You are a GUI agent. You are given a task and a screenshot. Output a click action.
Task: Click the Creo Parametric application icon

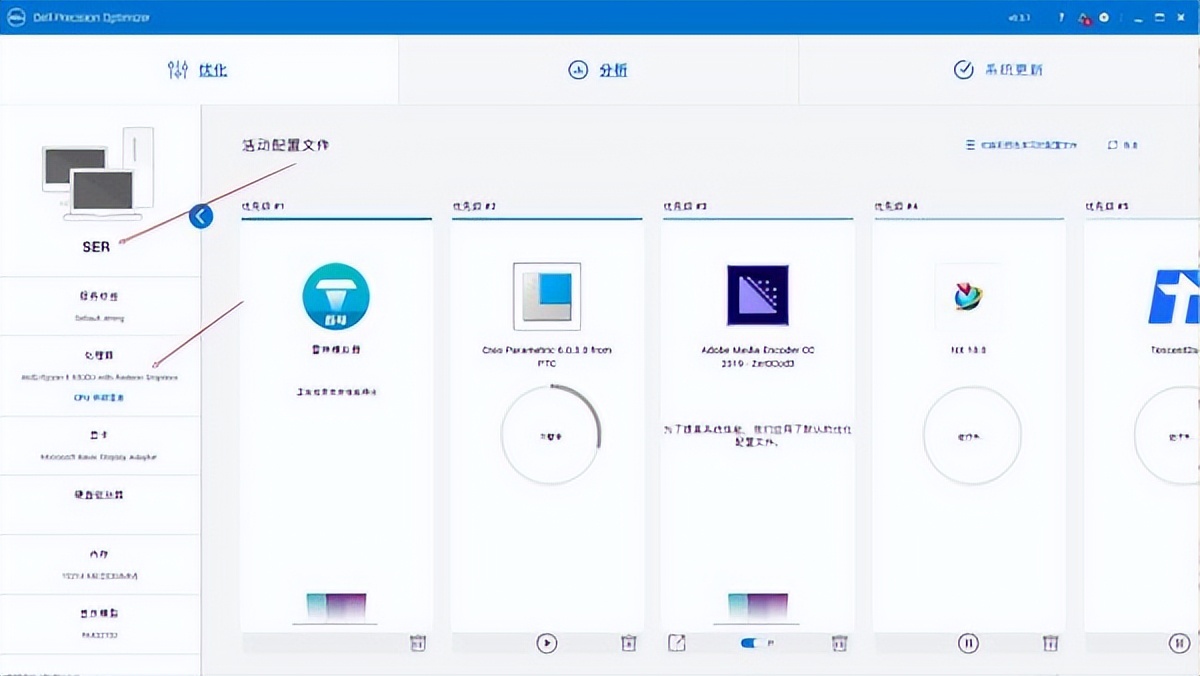tap(547, 296)
